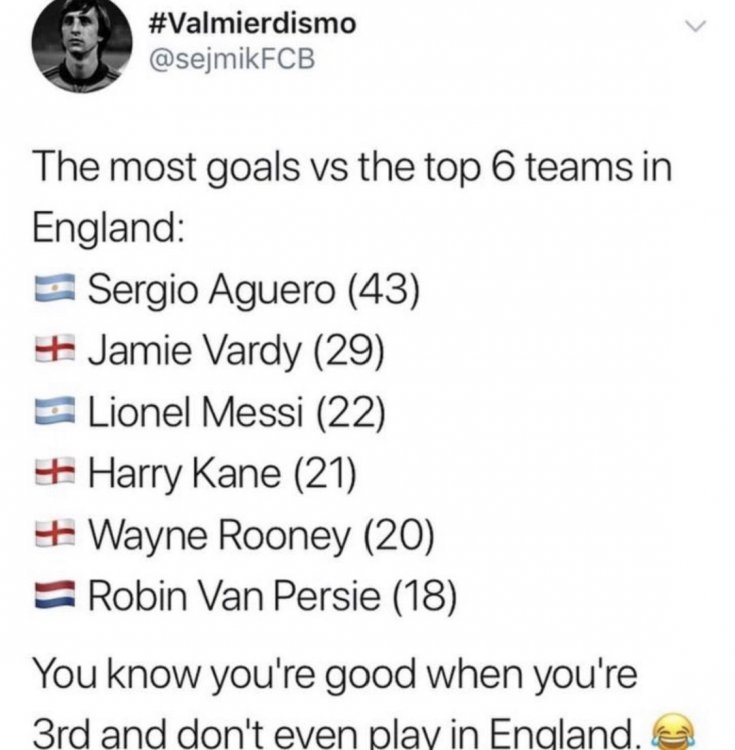The width and height of the screenshot is (735, 750).
Task: Select the "Sergio Aguero (43)" line
Action: (x=253, y=290)
